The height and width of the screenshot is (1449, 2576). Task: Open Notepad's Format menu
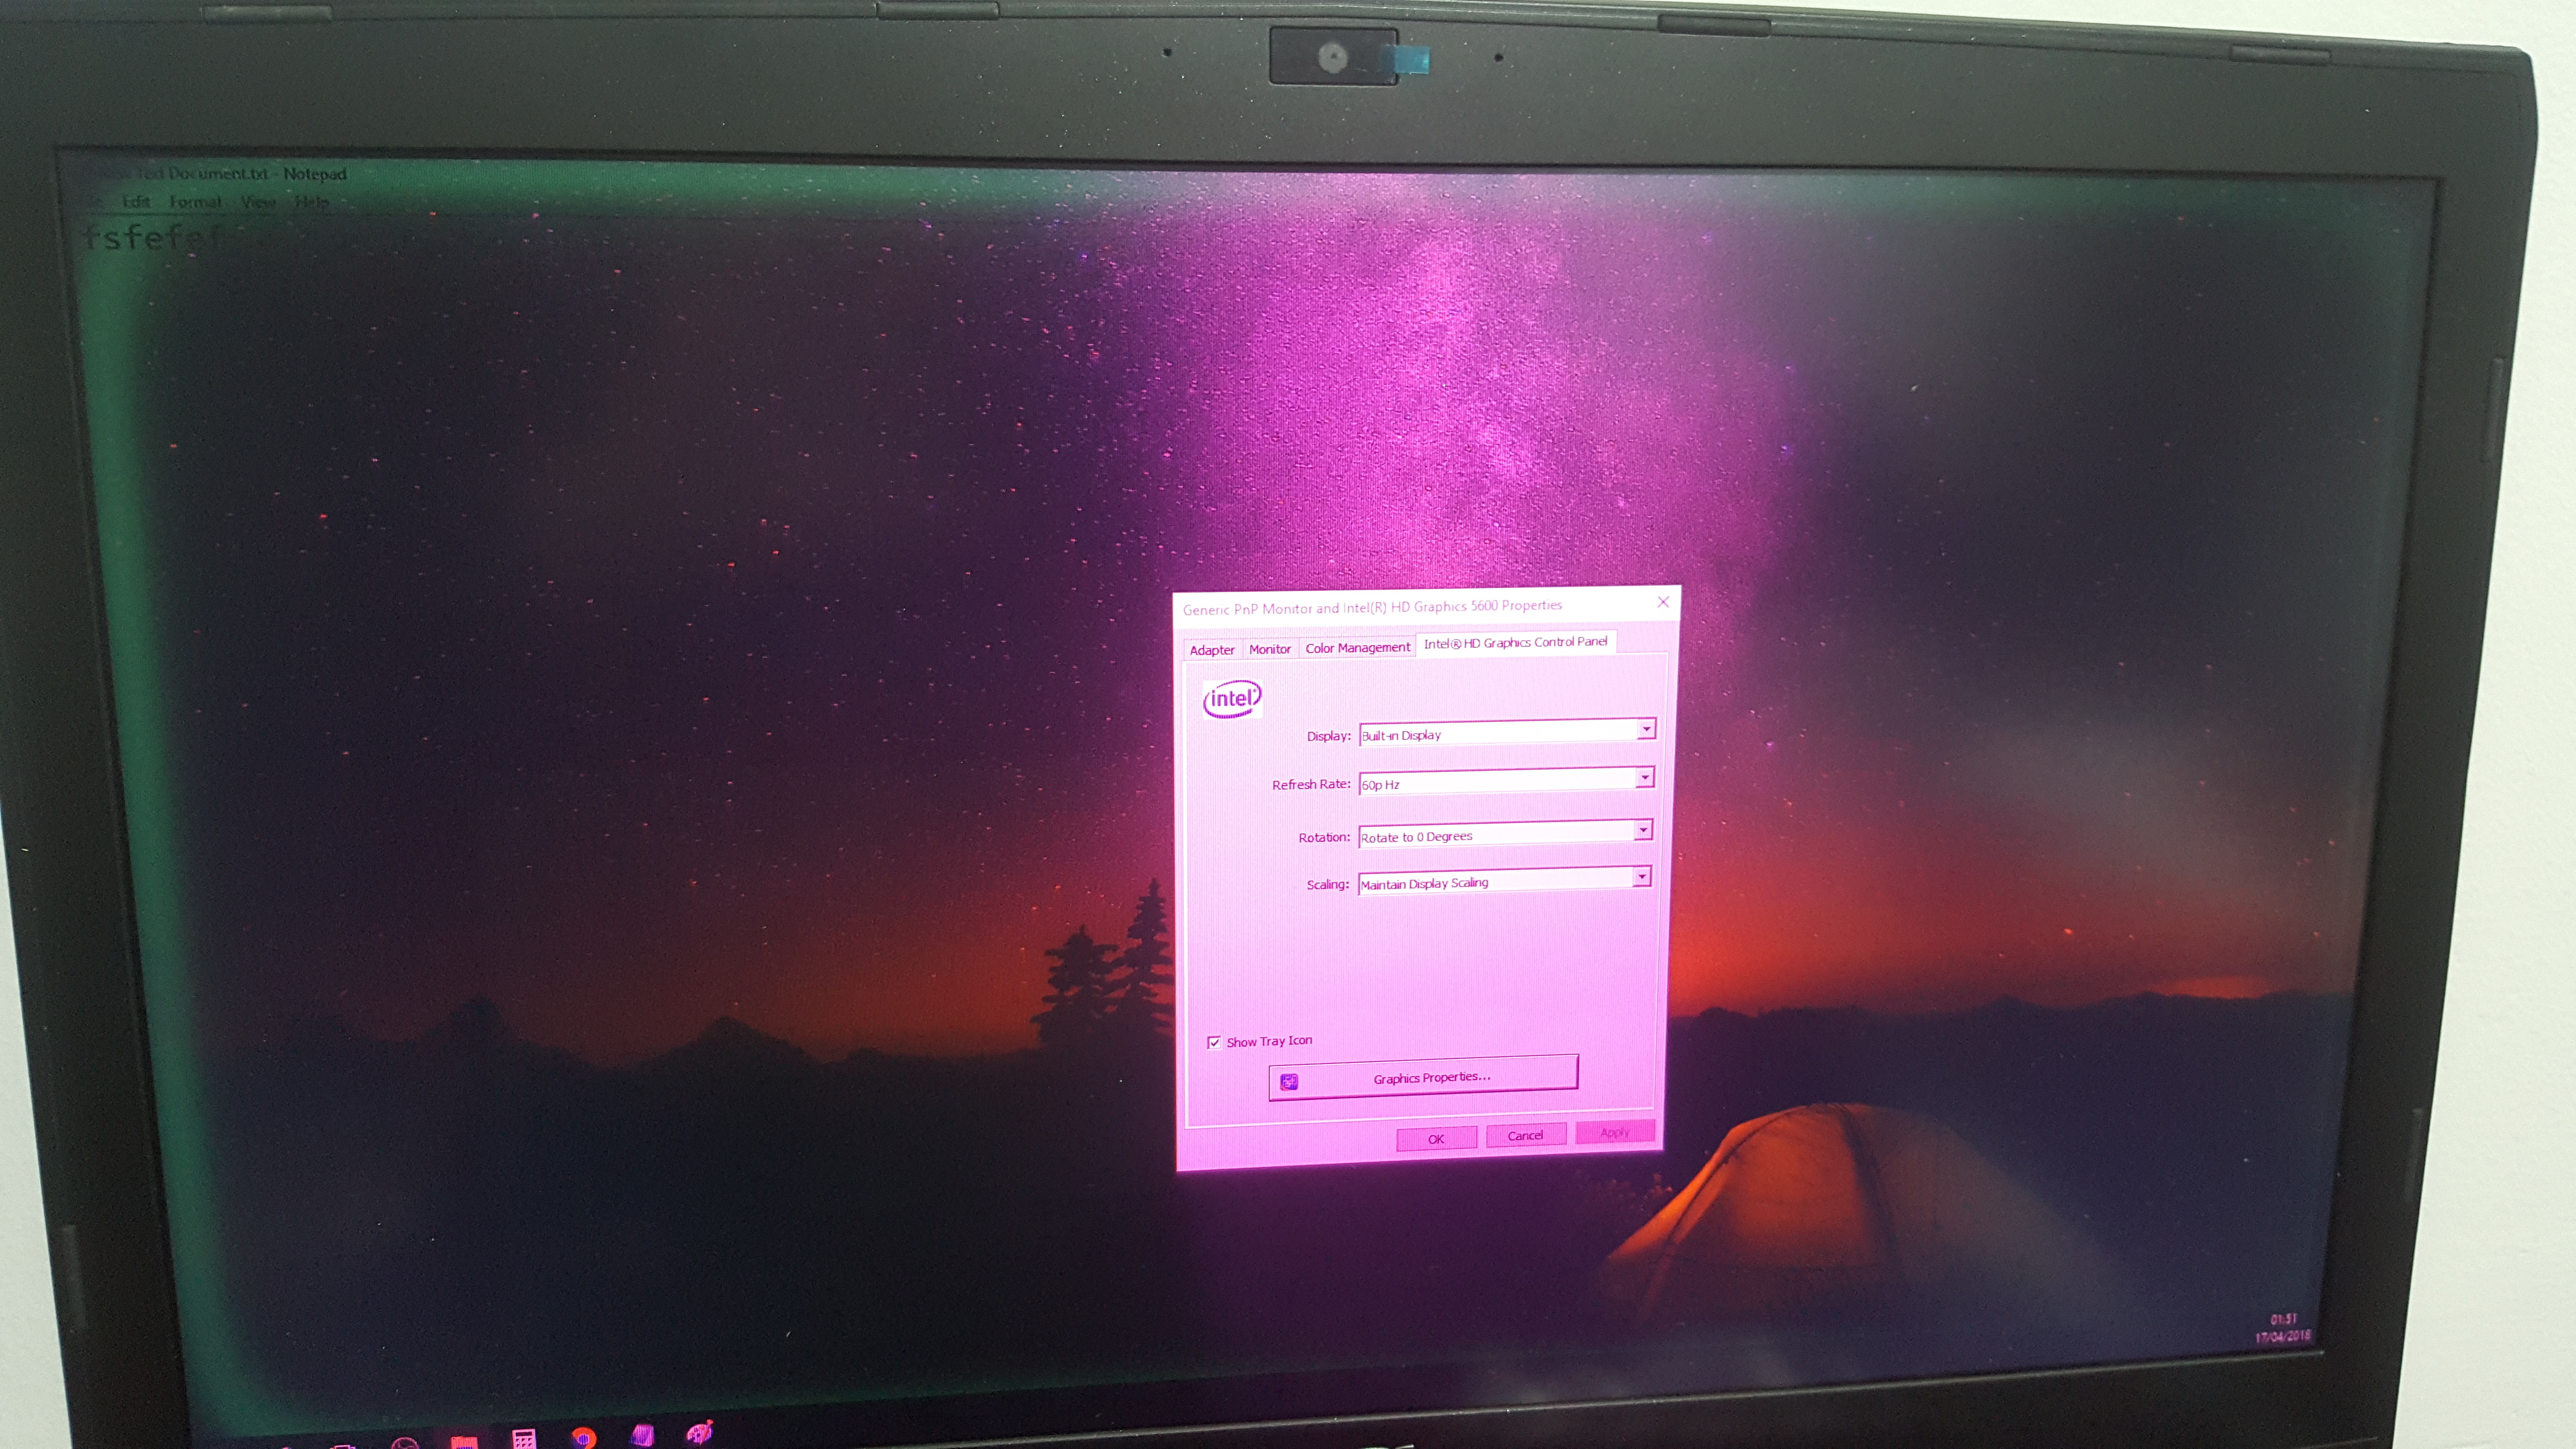tap(195, 202)
